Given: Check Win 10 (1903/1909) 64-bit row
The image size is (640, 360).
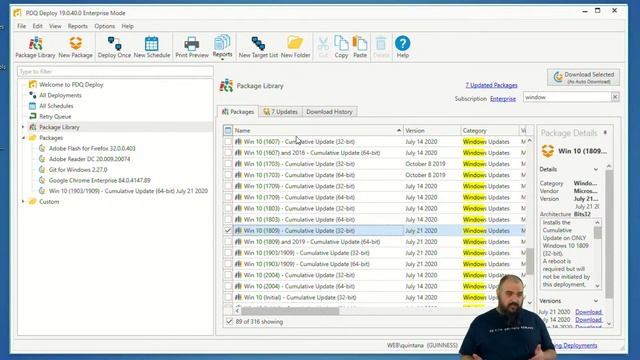Looking at the screenshot, I should 228,264.
